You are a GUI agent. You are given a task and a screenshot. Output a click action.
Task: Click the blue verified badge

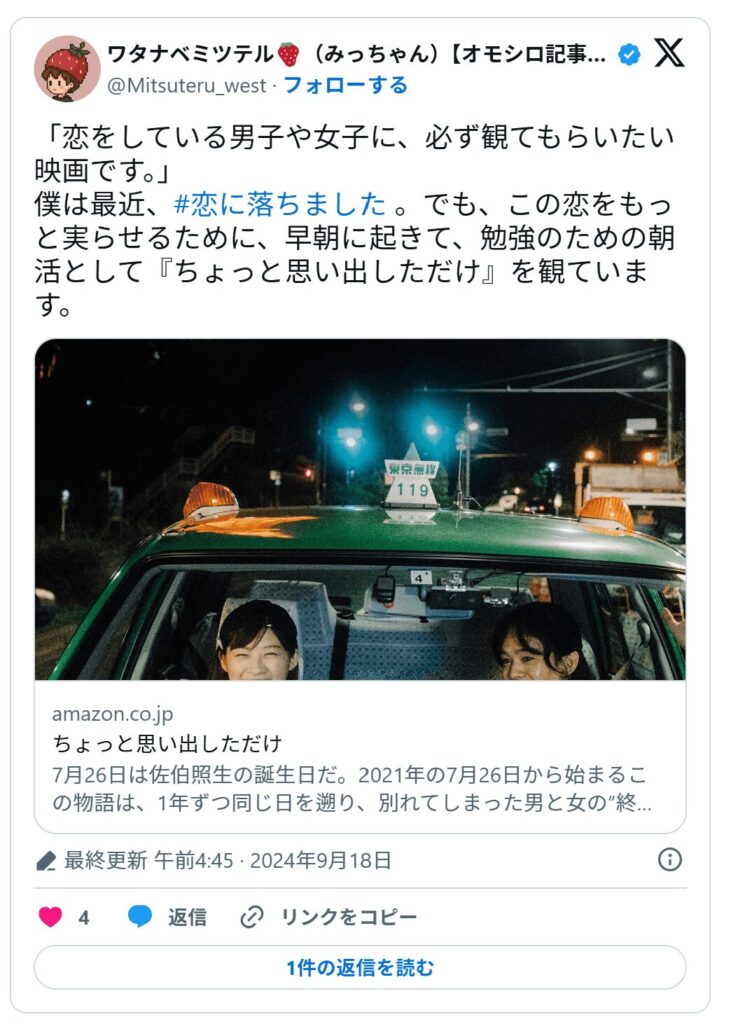click(629, 55)
